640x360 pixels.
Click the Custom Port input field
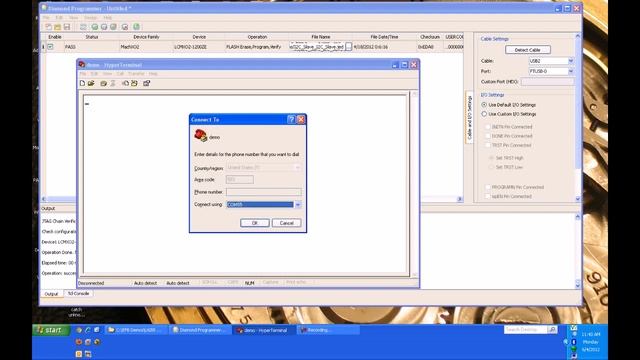click(547, 82)
